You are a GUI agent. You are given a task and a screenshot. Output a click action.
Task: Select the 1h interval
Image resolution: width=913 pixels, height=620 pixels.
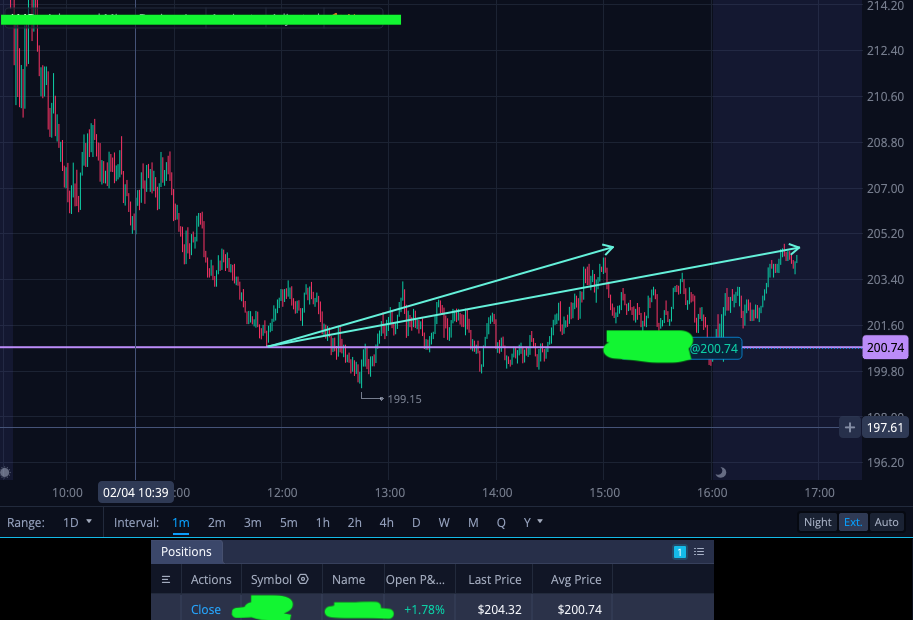pyautogui.click(x=323, y=522)
